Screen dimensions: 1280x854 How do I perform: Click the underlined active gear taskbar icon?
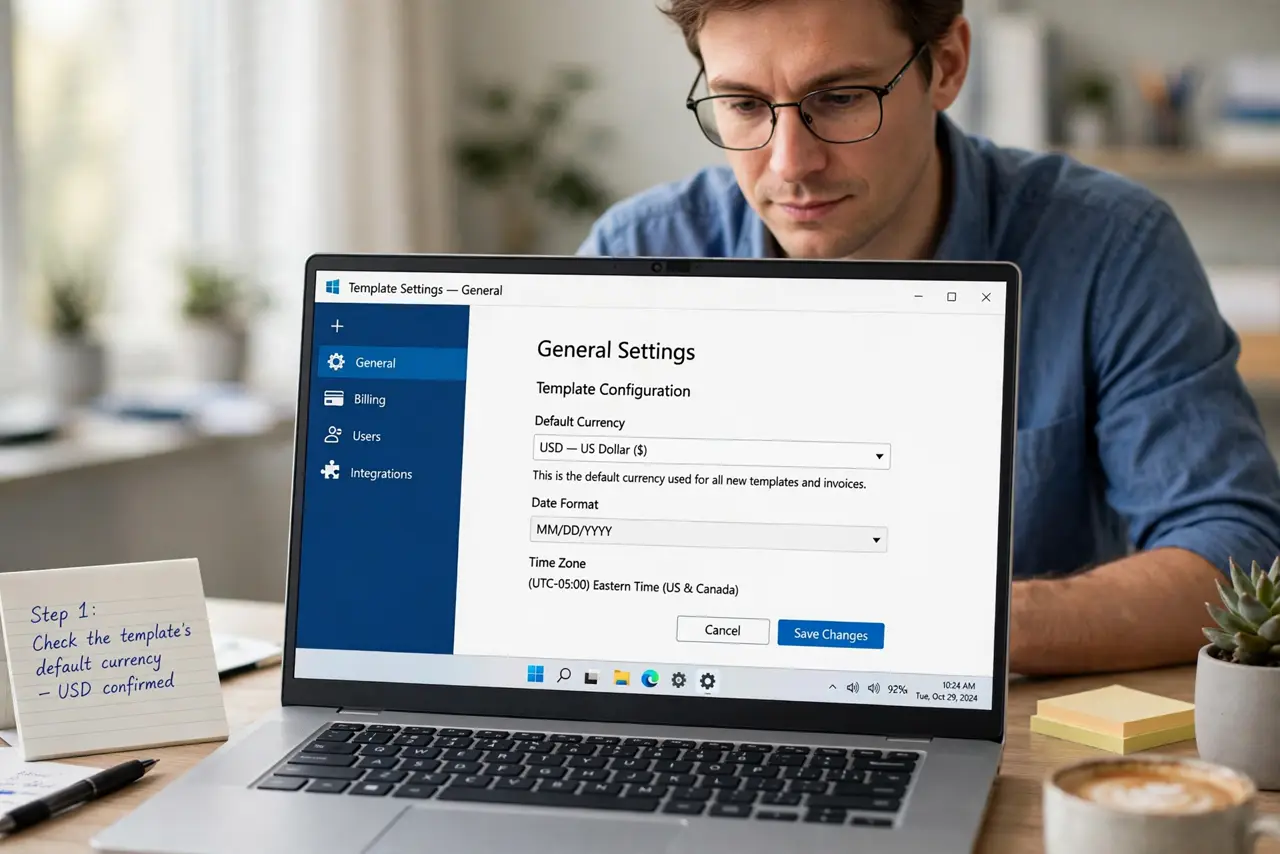point(708,681)
